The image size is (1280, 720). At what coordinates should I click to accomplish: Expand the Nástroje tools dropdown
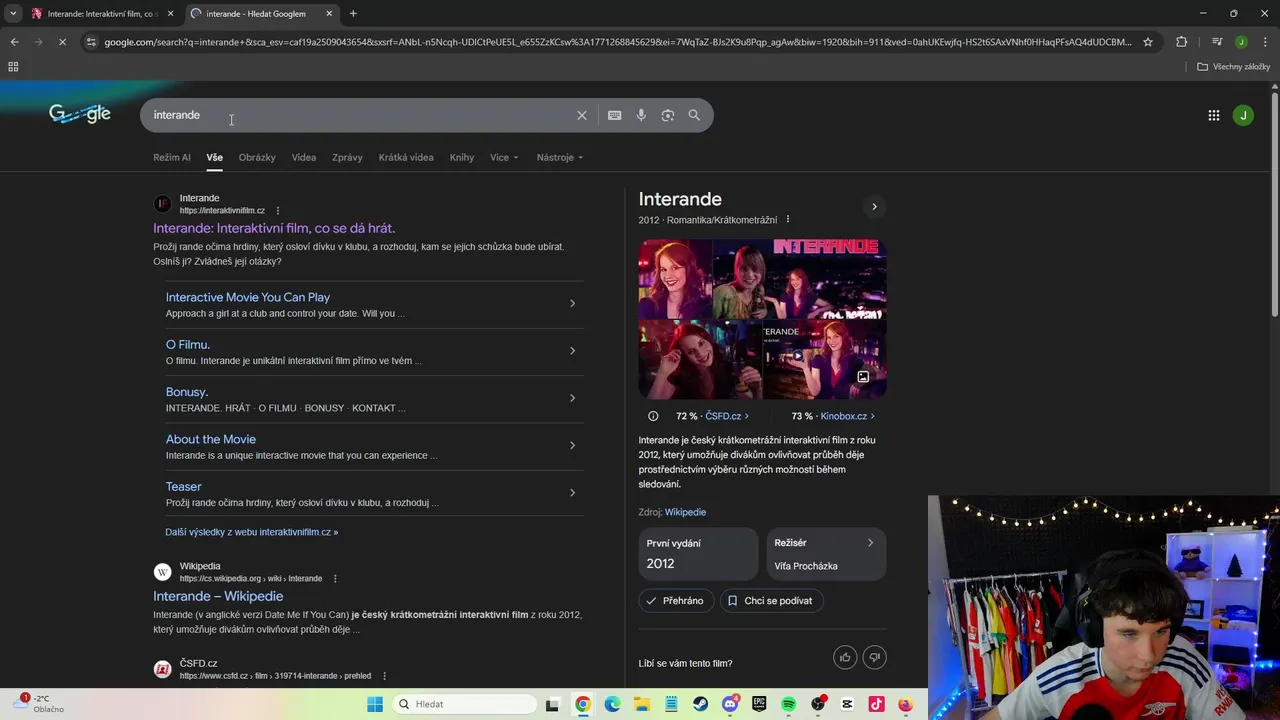(560, 157)
